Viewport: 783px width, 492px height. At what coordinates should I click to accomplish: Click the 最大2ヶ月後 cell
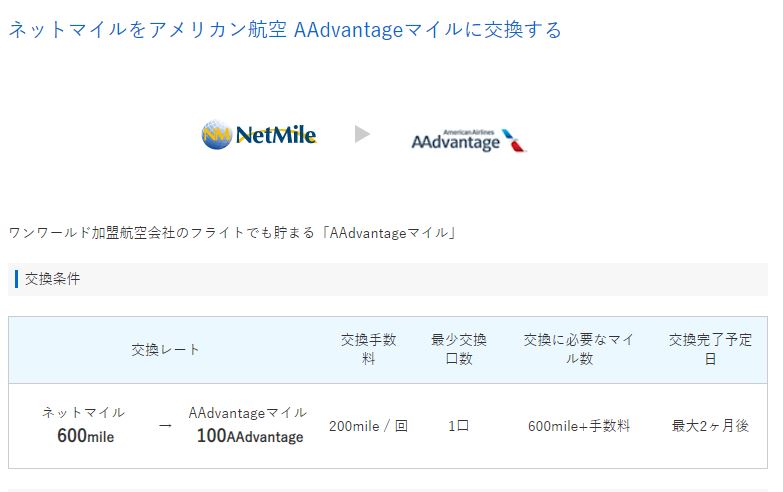710,426
